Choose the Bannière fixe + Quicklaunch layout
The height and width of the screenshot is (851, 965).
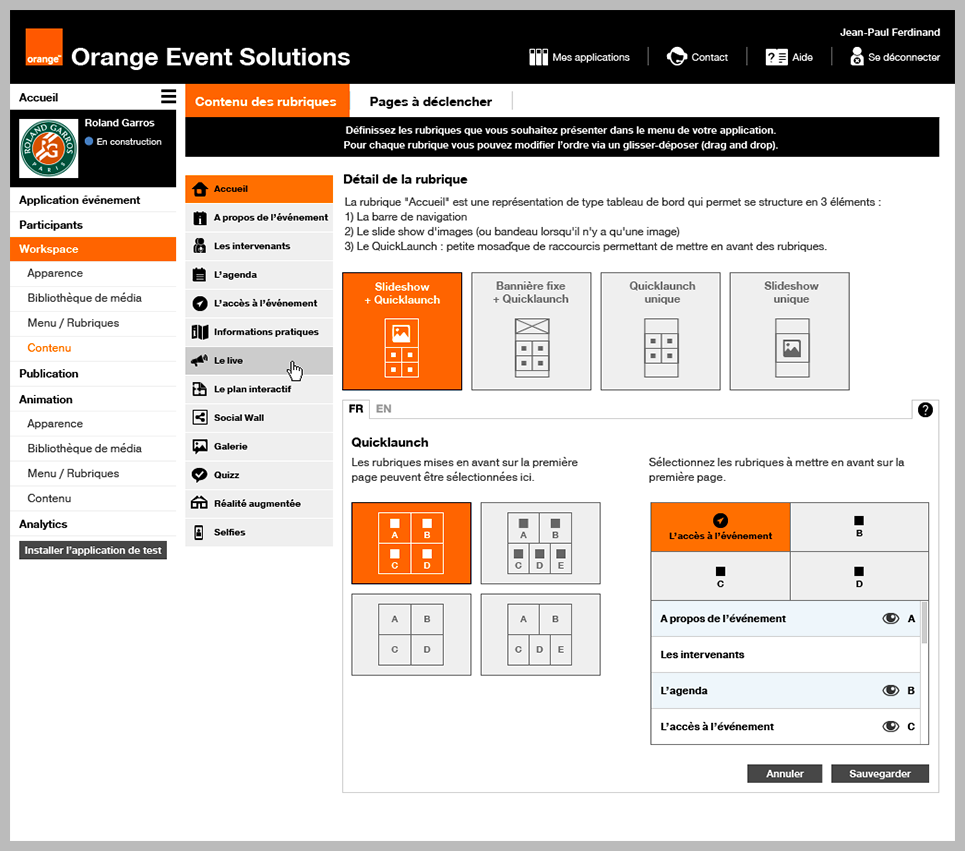tap(531, 331)
